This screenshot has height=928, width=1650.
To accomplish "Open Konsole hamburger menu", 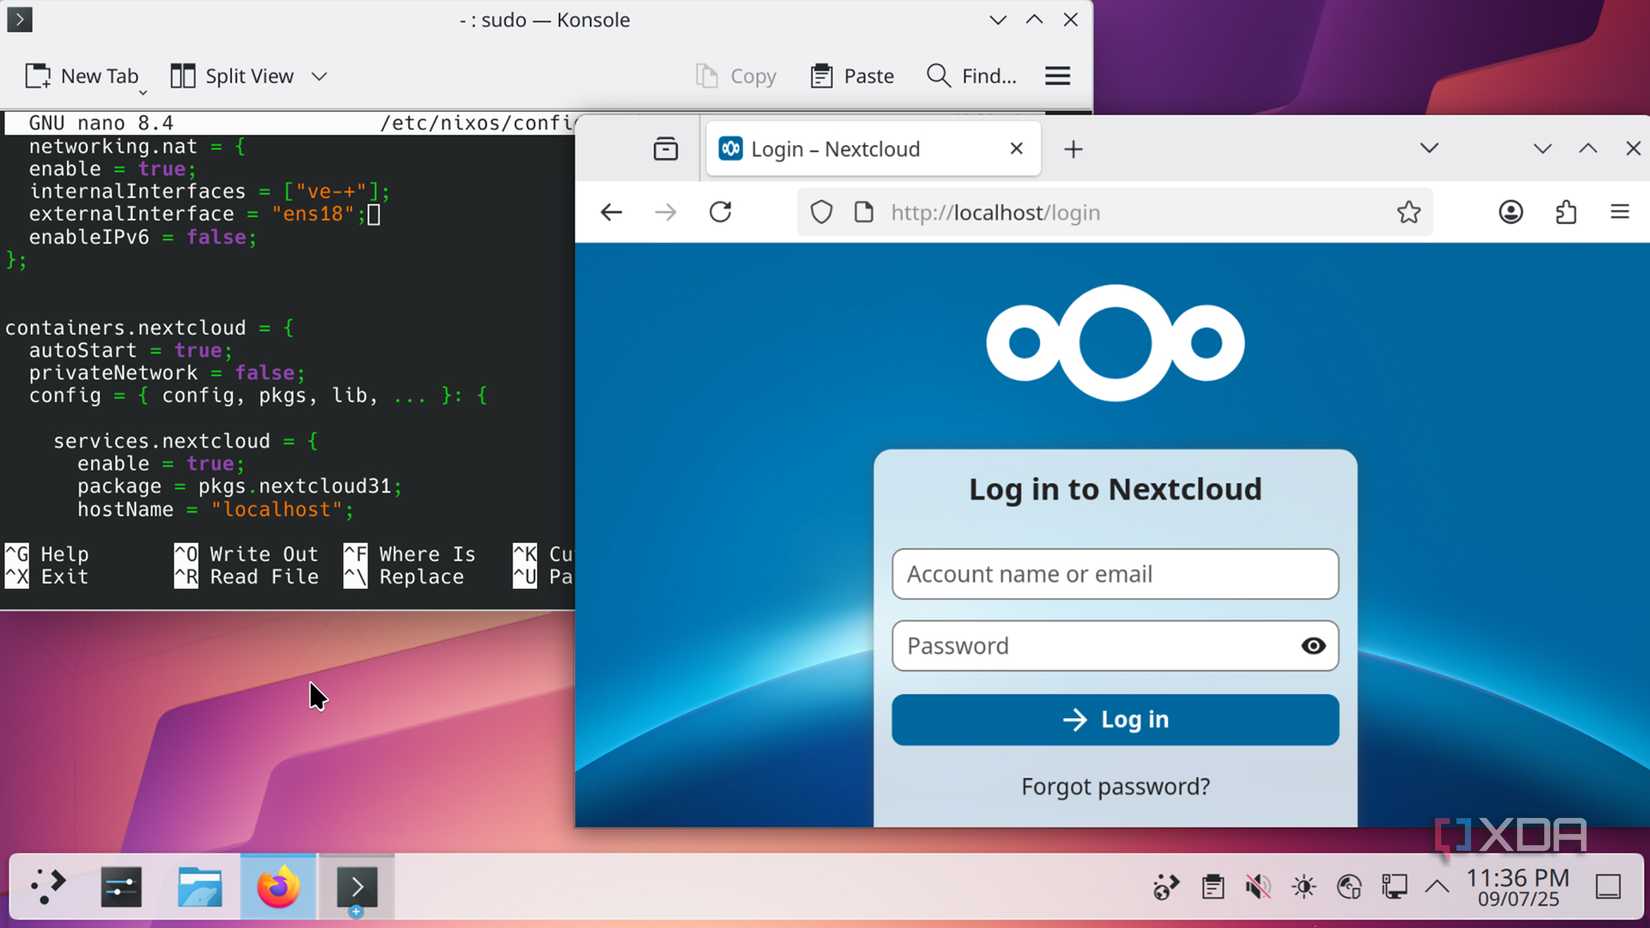I will point(1058,76).
